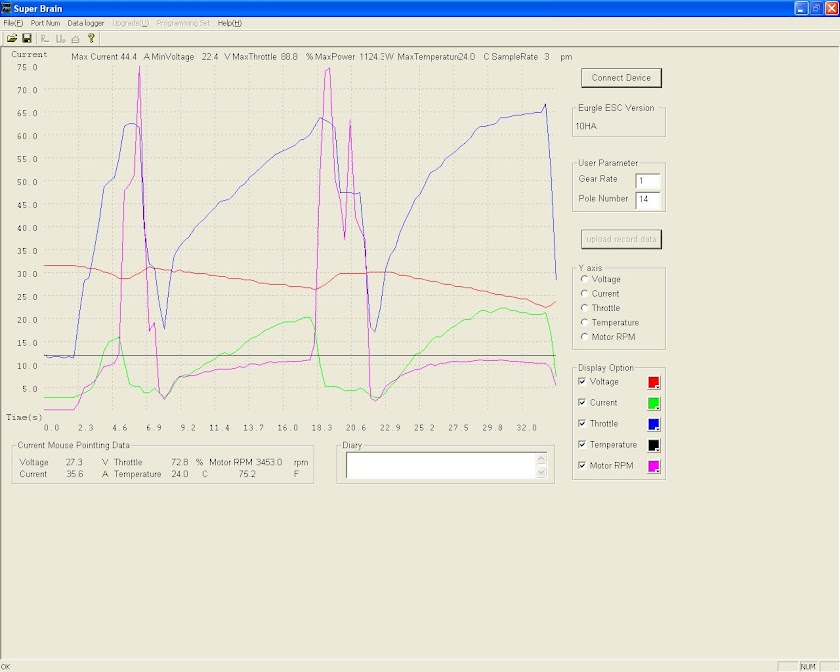
Task: Click the greyed-out print toolbar icon
Action: (76, 39)
